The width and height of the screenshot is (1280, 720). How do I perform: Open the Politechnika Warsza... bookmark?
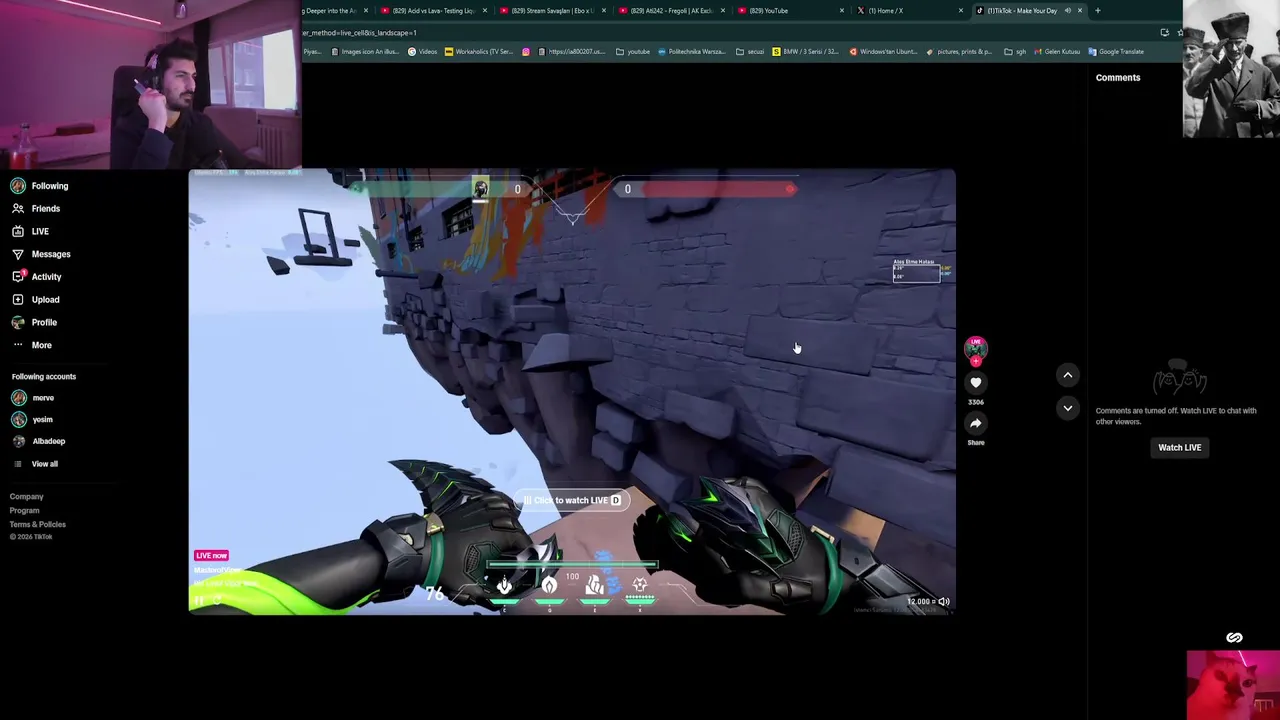691,52
